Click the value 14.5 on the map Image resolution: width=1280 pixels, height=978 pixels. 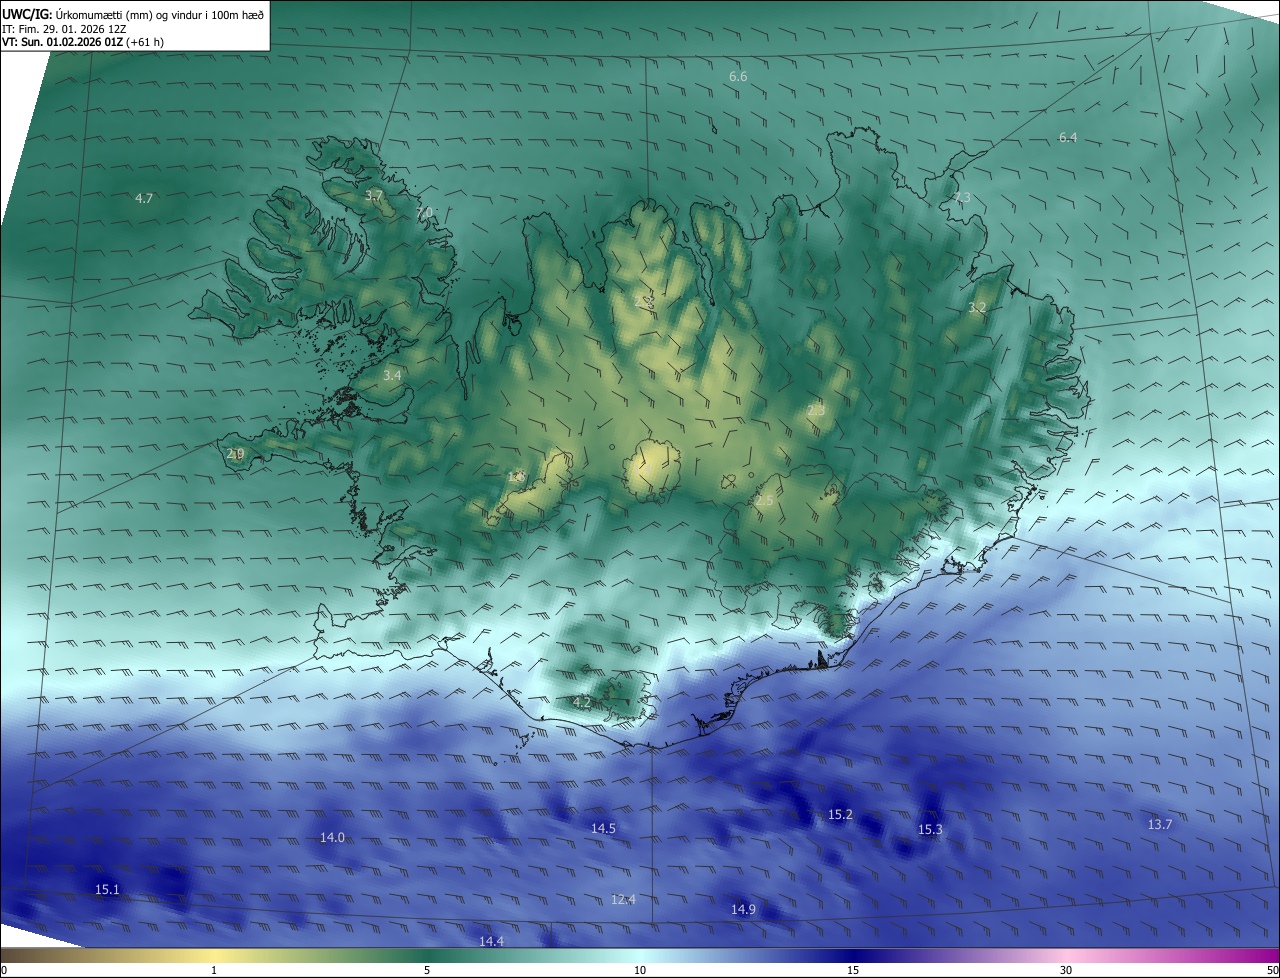pos(603,828)
